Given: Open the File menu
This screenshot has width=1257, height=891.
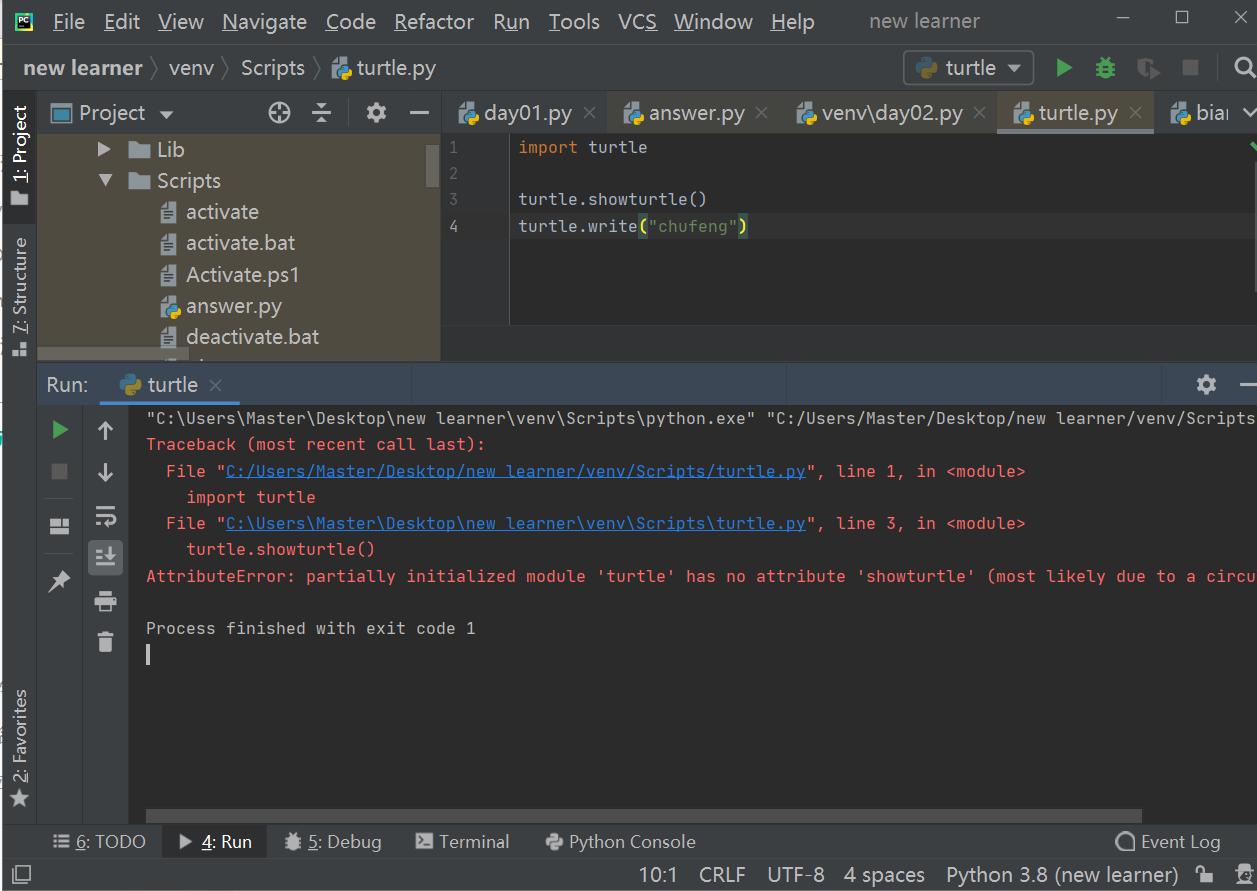Looking at the screenshot, I should click(68, 21).
